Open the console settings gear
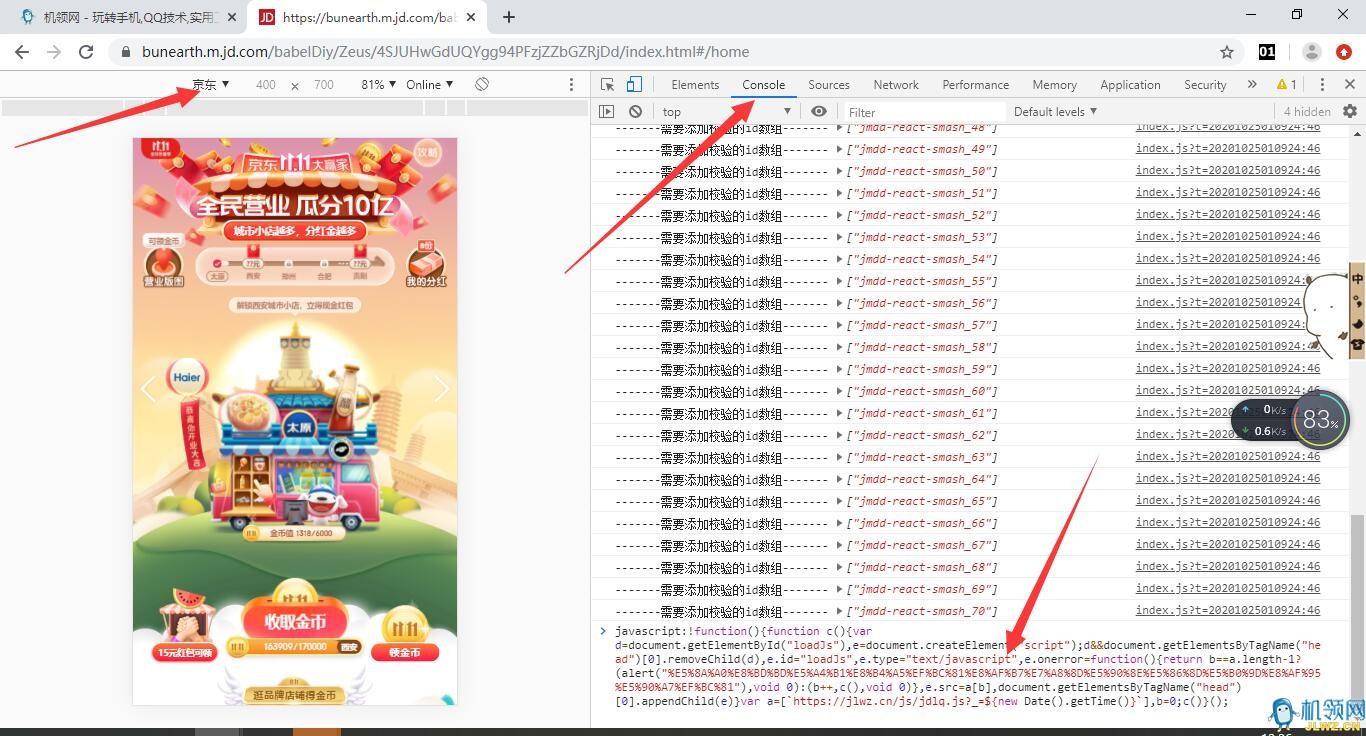 tap(1350, 112)
